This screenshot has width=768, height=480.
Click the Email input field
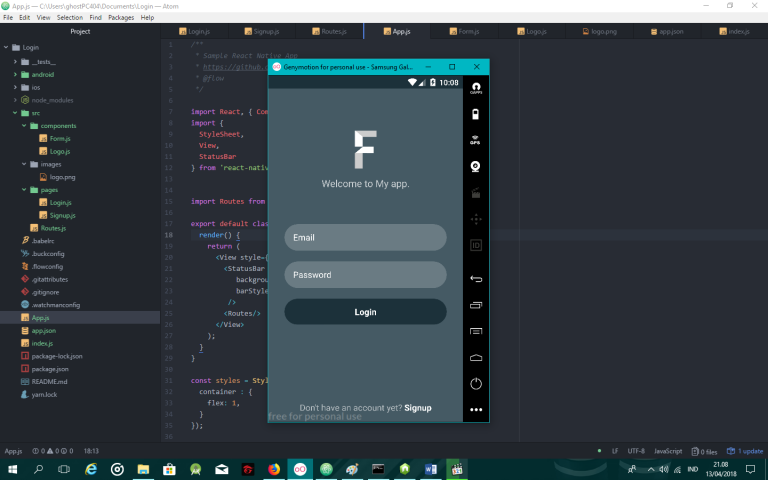point(365,238)
